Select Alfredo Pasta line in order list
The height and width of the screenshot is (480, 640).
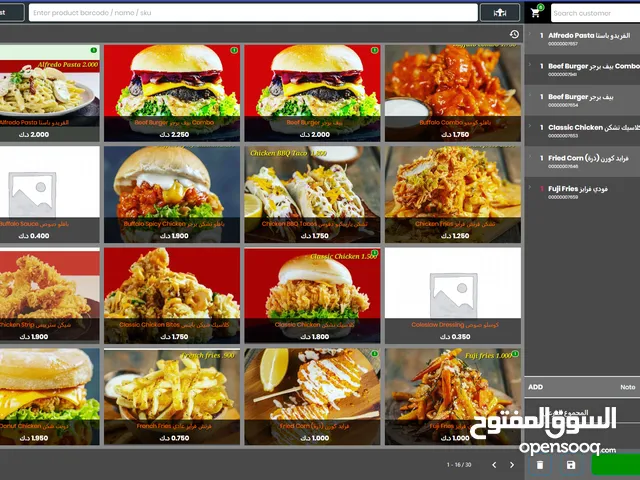(x=582, y=39)
